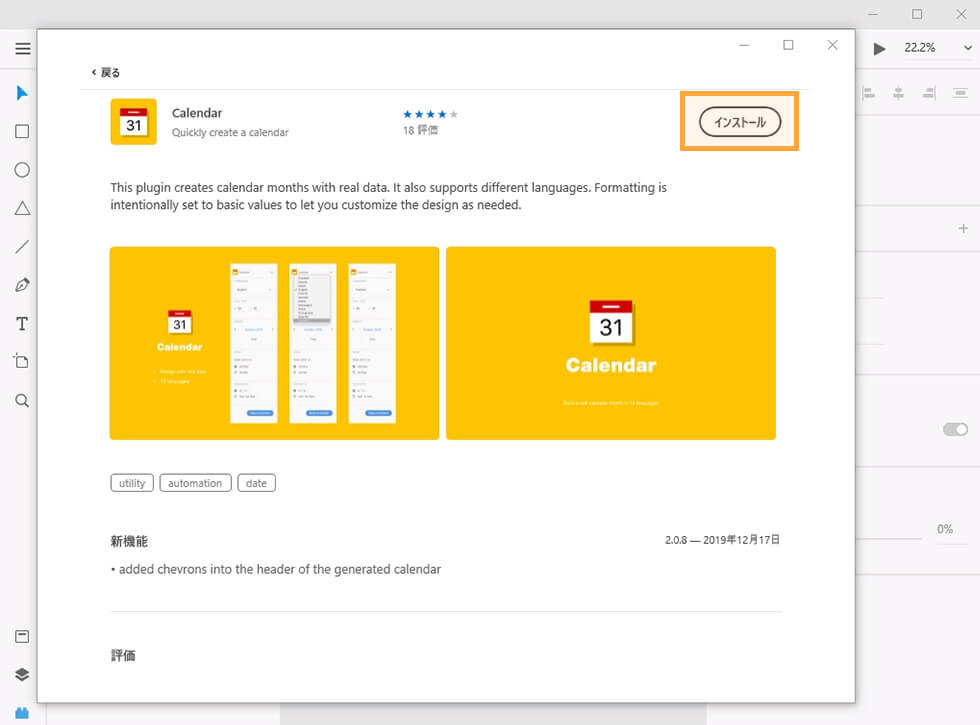Screen dimensions: 980x725
Task: Select the Text tool
Action: tap(22, 324)
